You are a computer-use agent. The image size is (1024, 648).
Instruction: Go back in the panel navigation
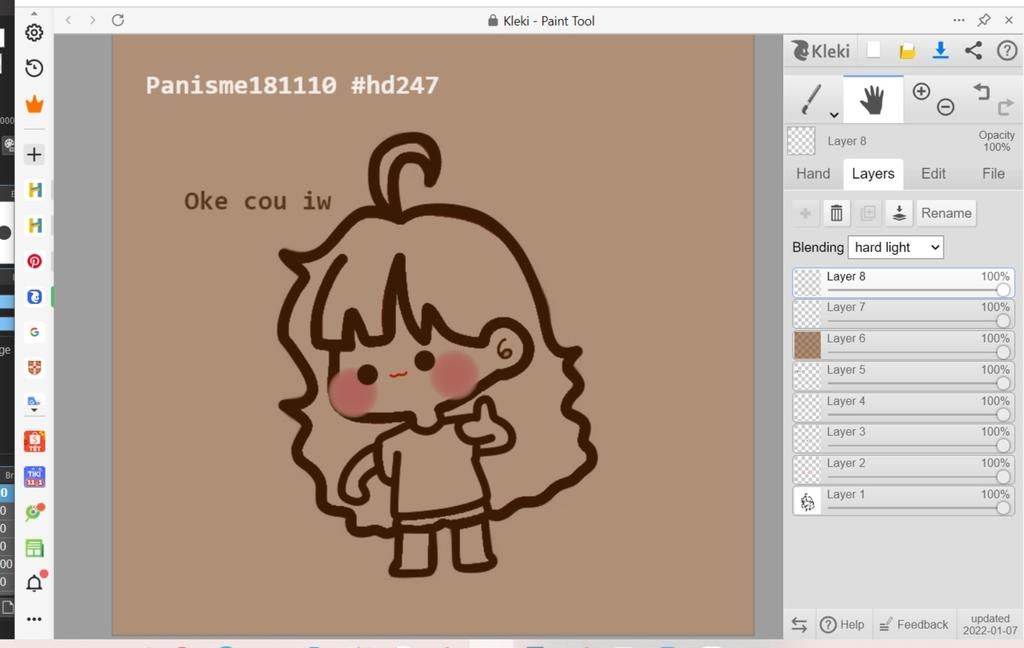(69, 20)
